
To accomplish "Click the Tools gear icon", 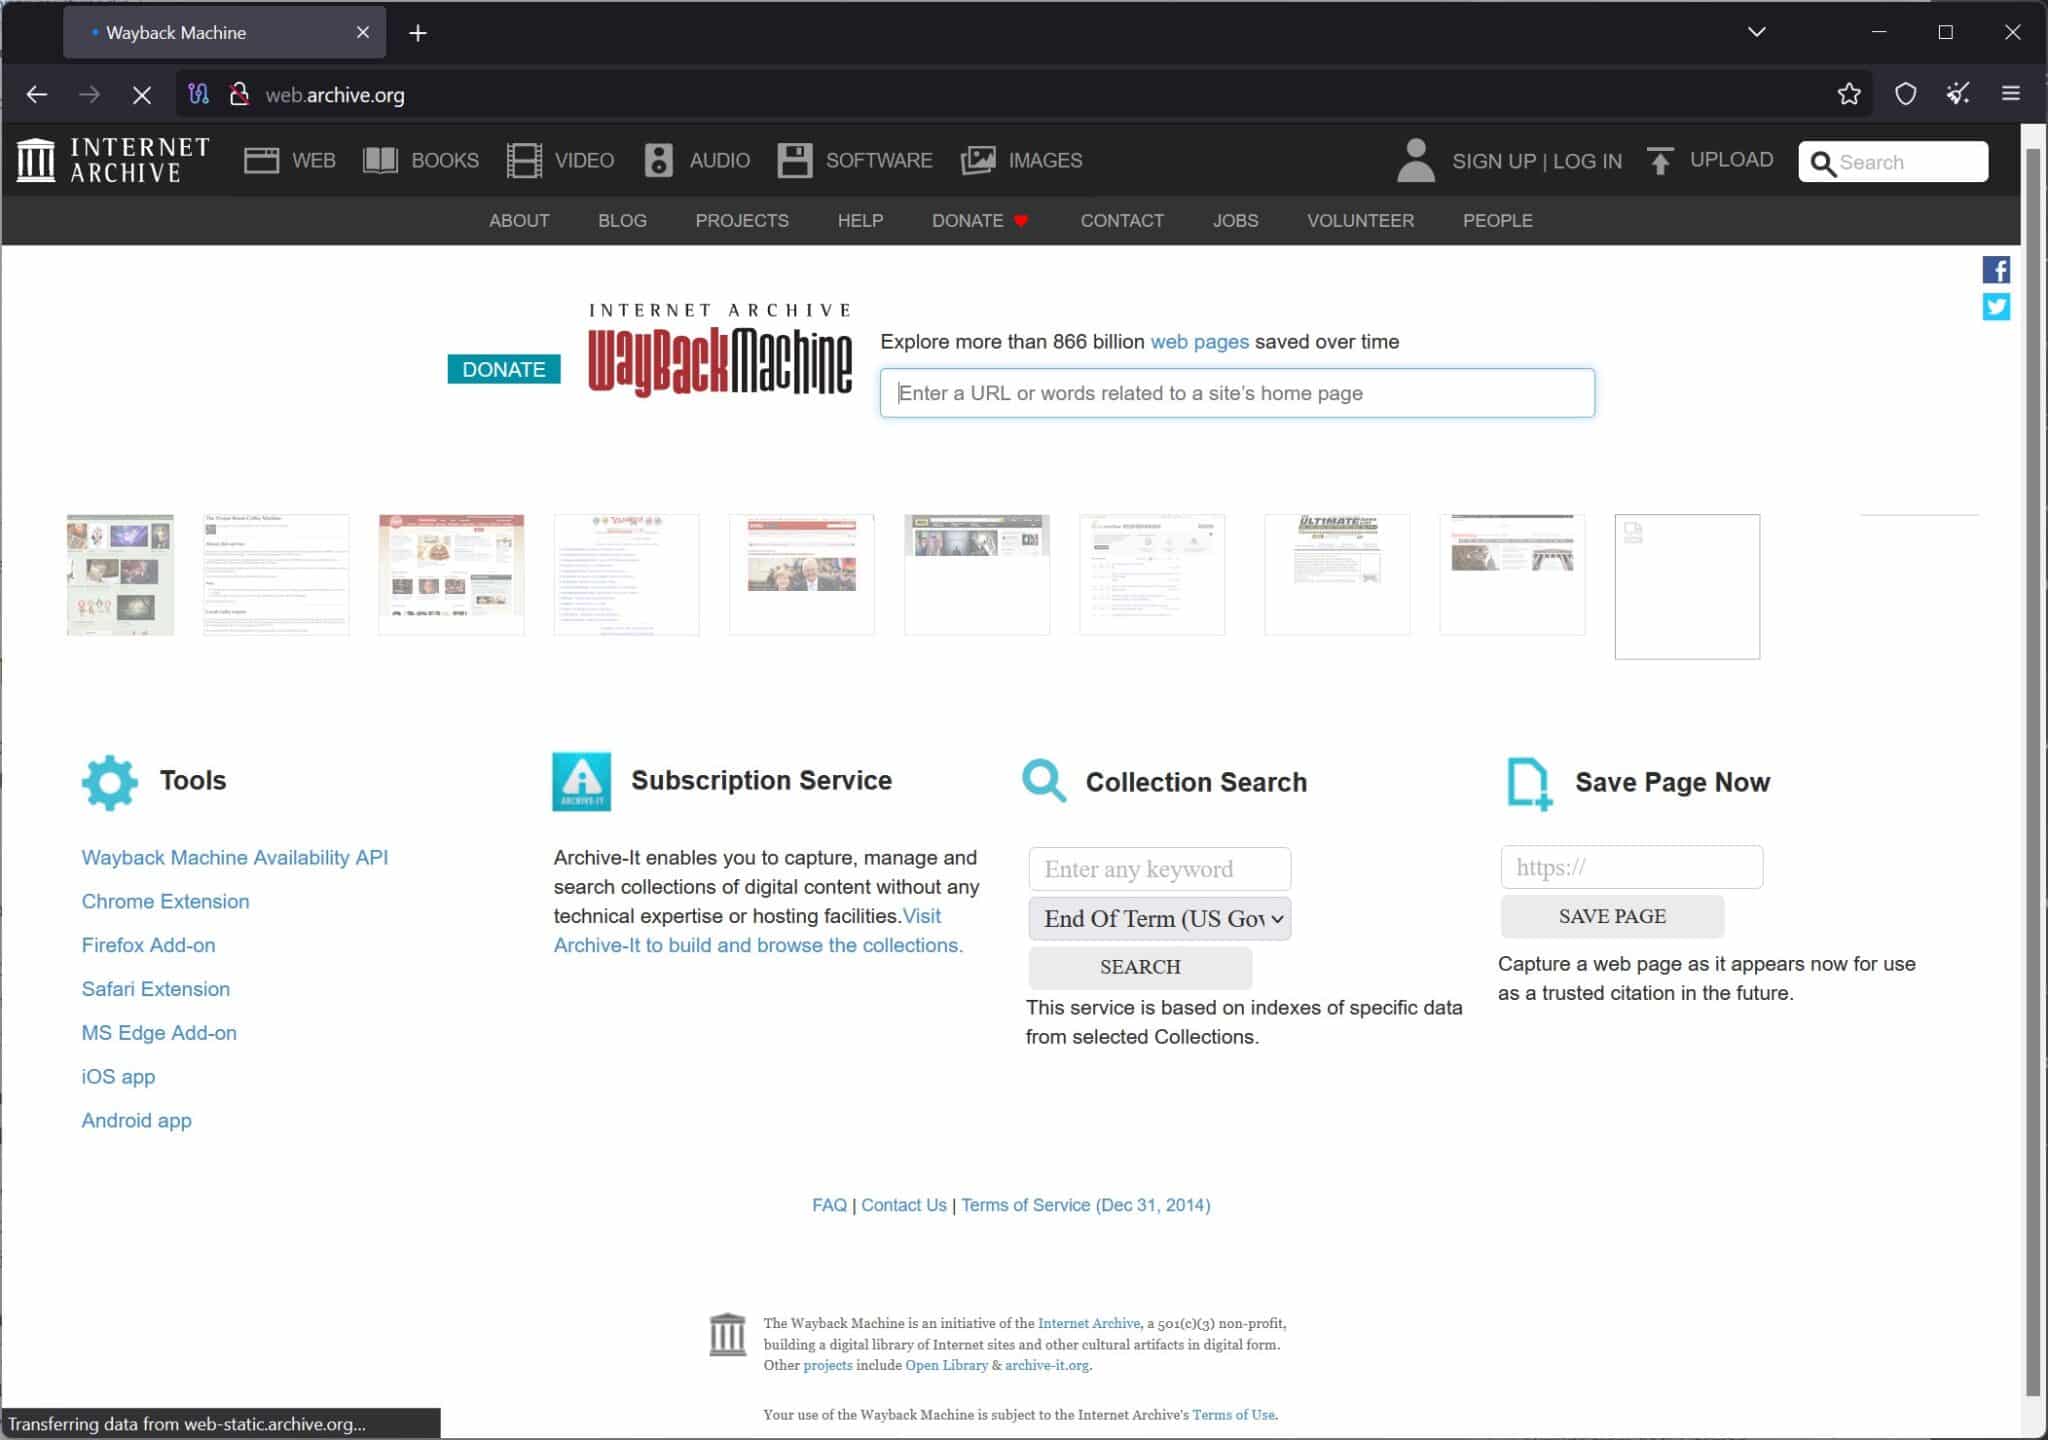I will pos(110,782).
